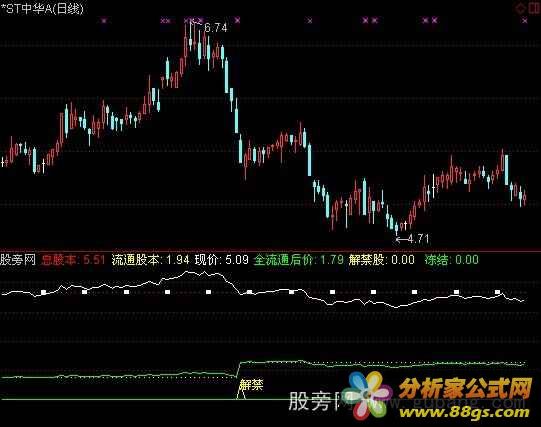Click the 现价 5.09 value
541x427 pixels.
pyautogui.click(x=222, y=260)
